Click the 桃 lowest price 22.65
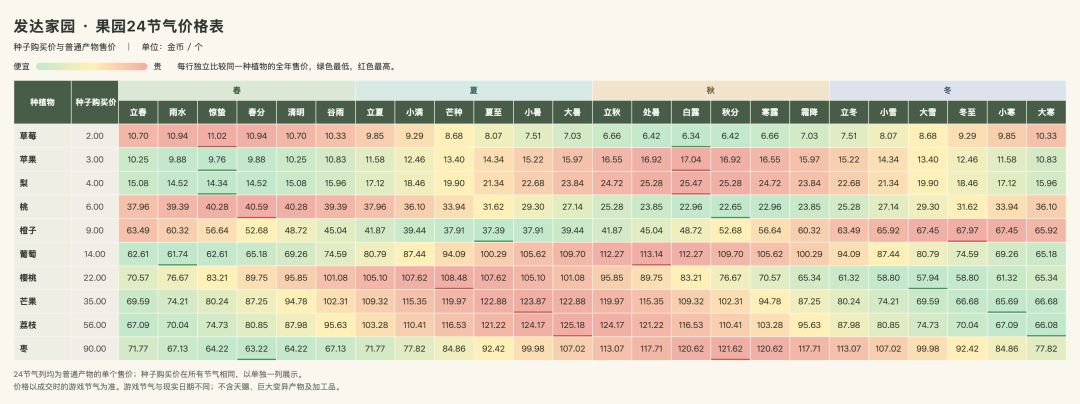 [x=730, y=207]
